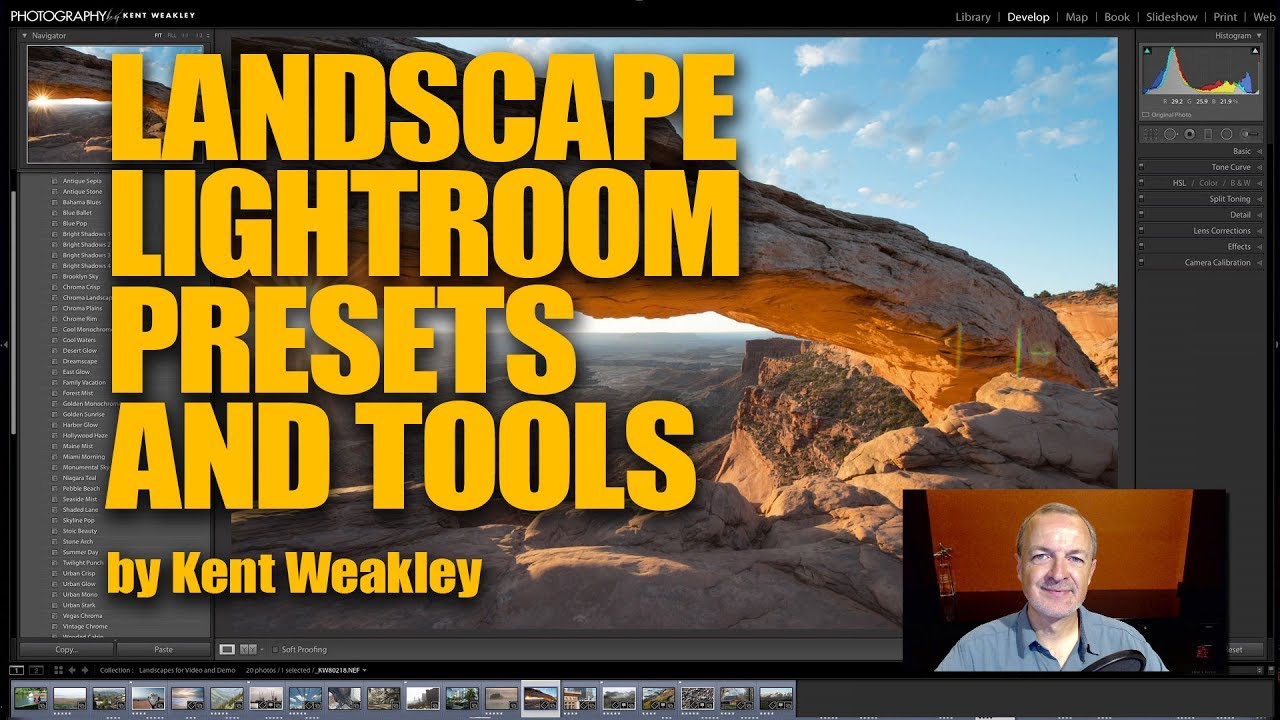Viewport: 1280px width, 720px height.
Task: Select the first filmstrip thumbnail
Action: tap(30, 698)
